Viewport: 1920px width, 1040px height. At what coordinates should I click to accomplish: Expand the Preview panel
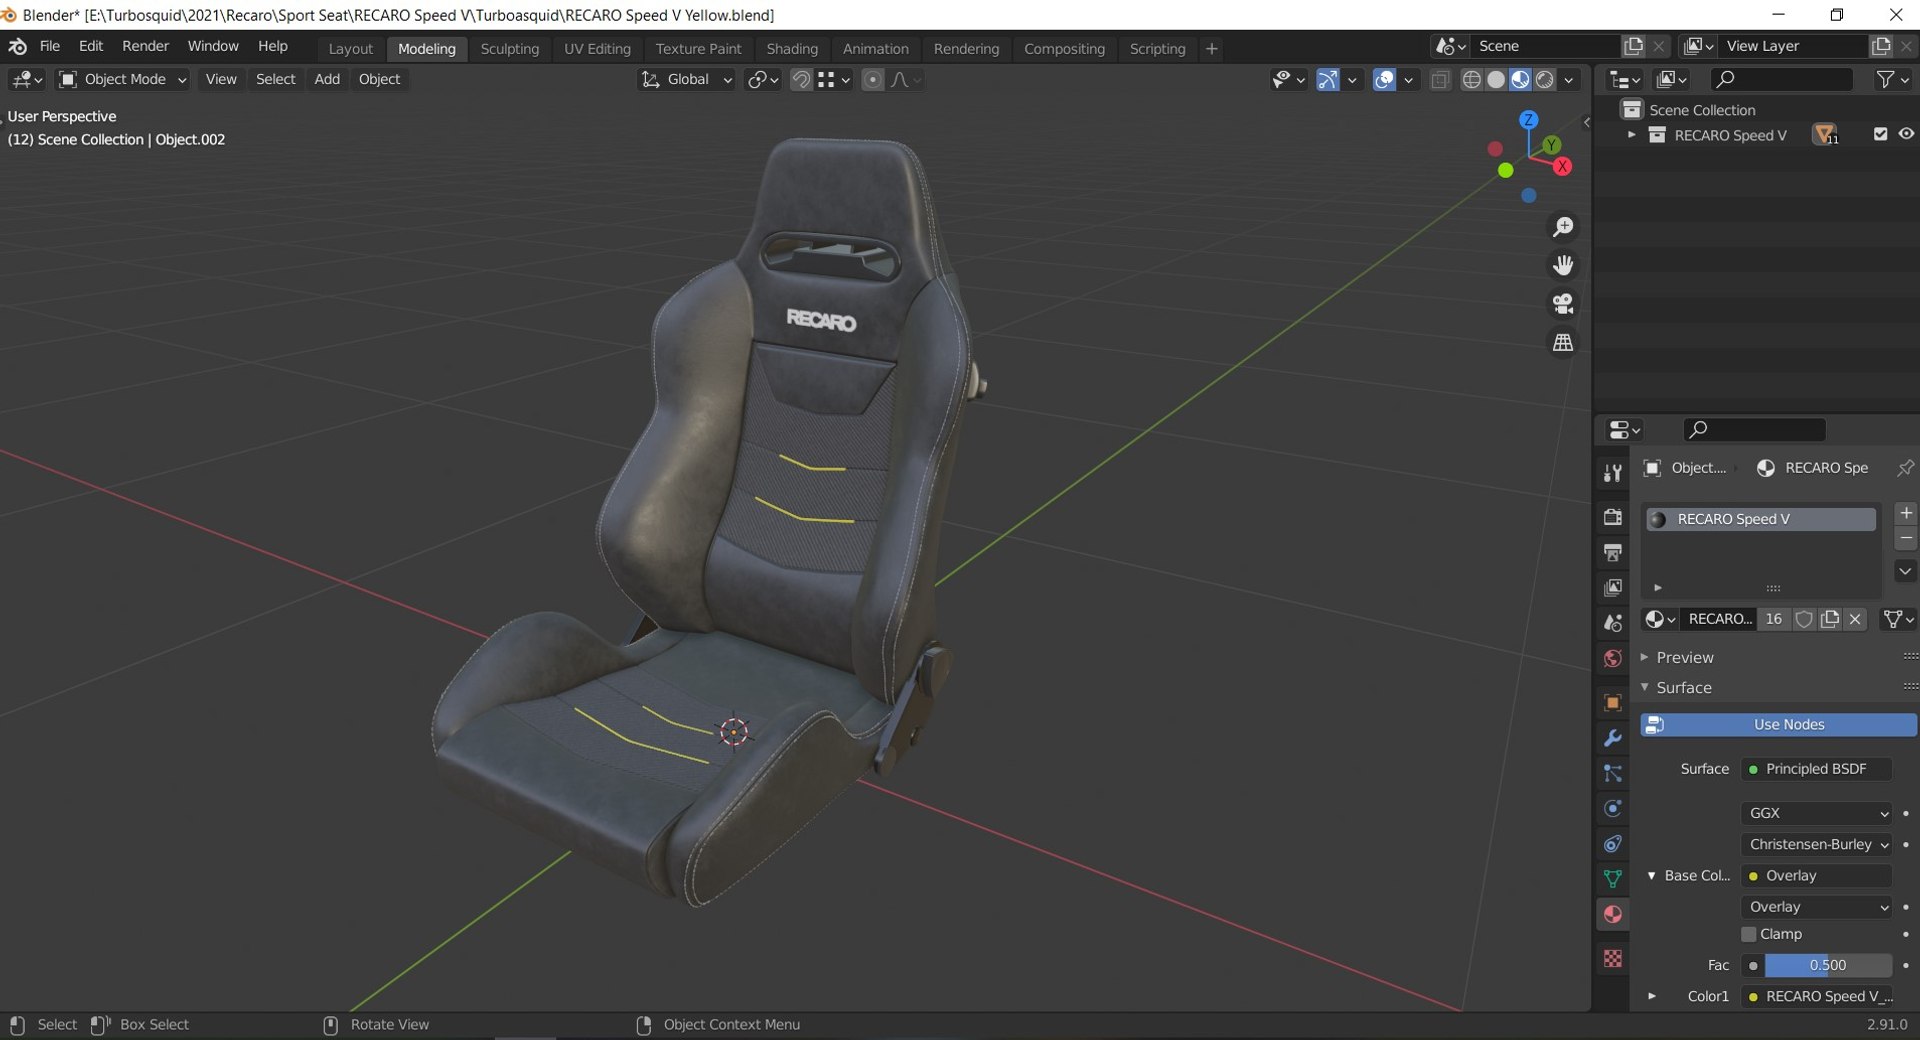coord(1684,657)
